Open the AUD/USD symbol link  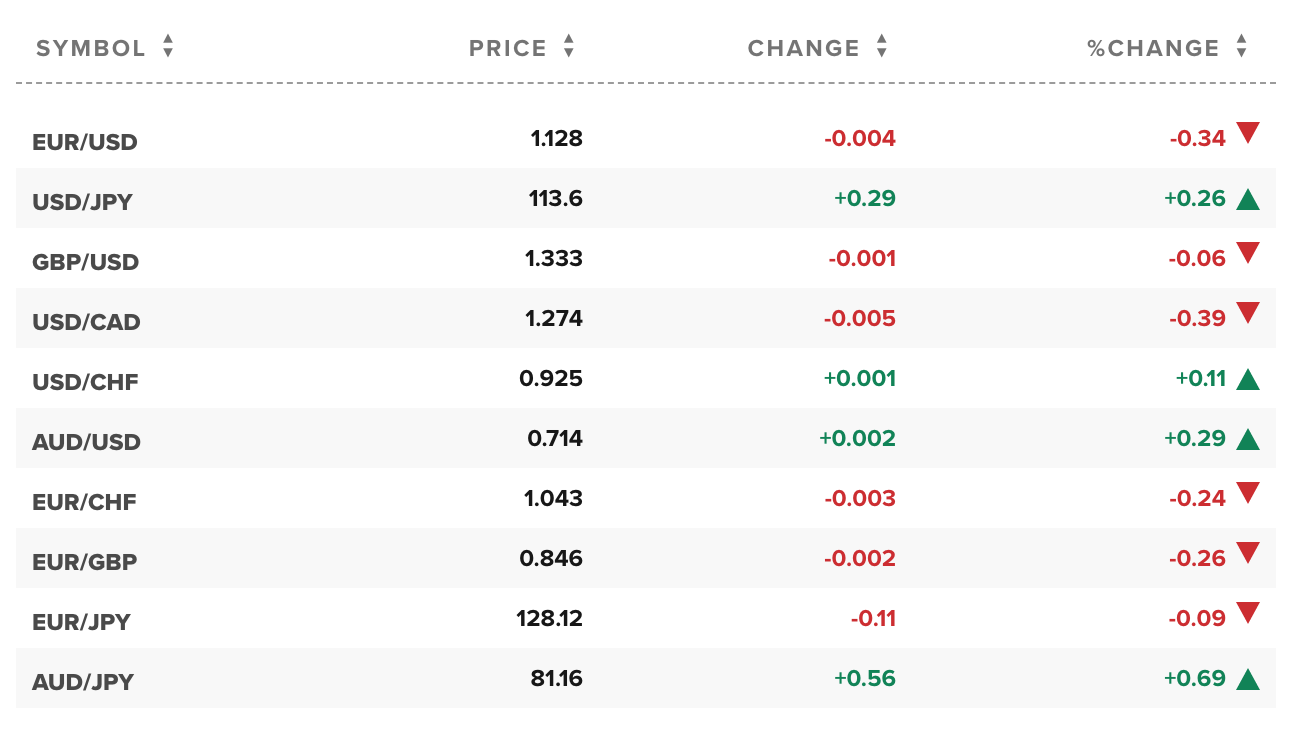coord(86,442)
